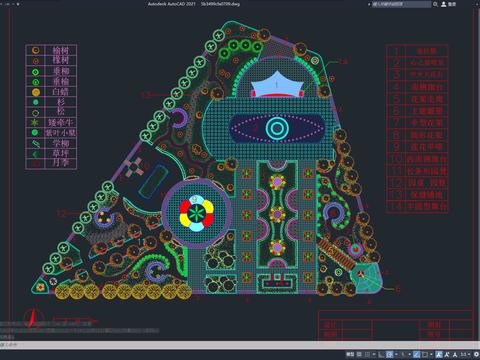Open polar tracking angle dropdown arrow
This screenshot has width=480, height=360.
[396, 354]
